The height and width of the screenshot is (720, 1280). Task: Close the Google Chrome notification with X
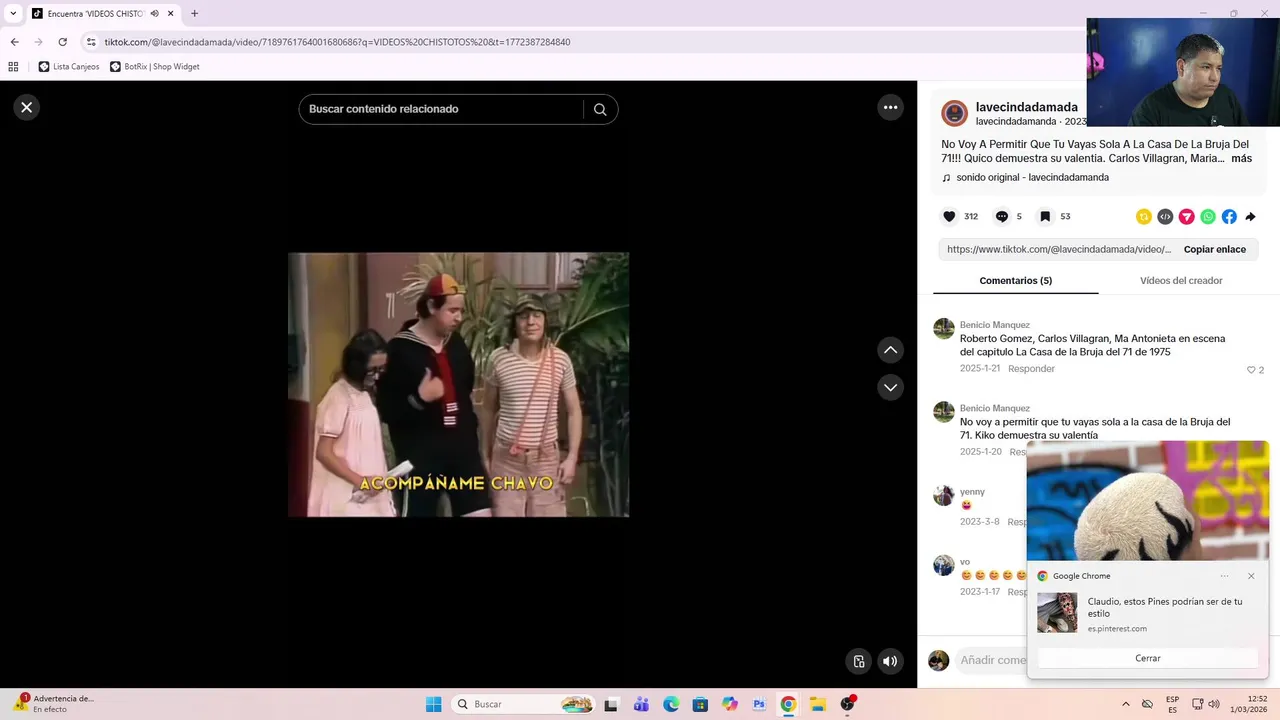point(1251,576)
